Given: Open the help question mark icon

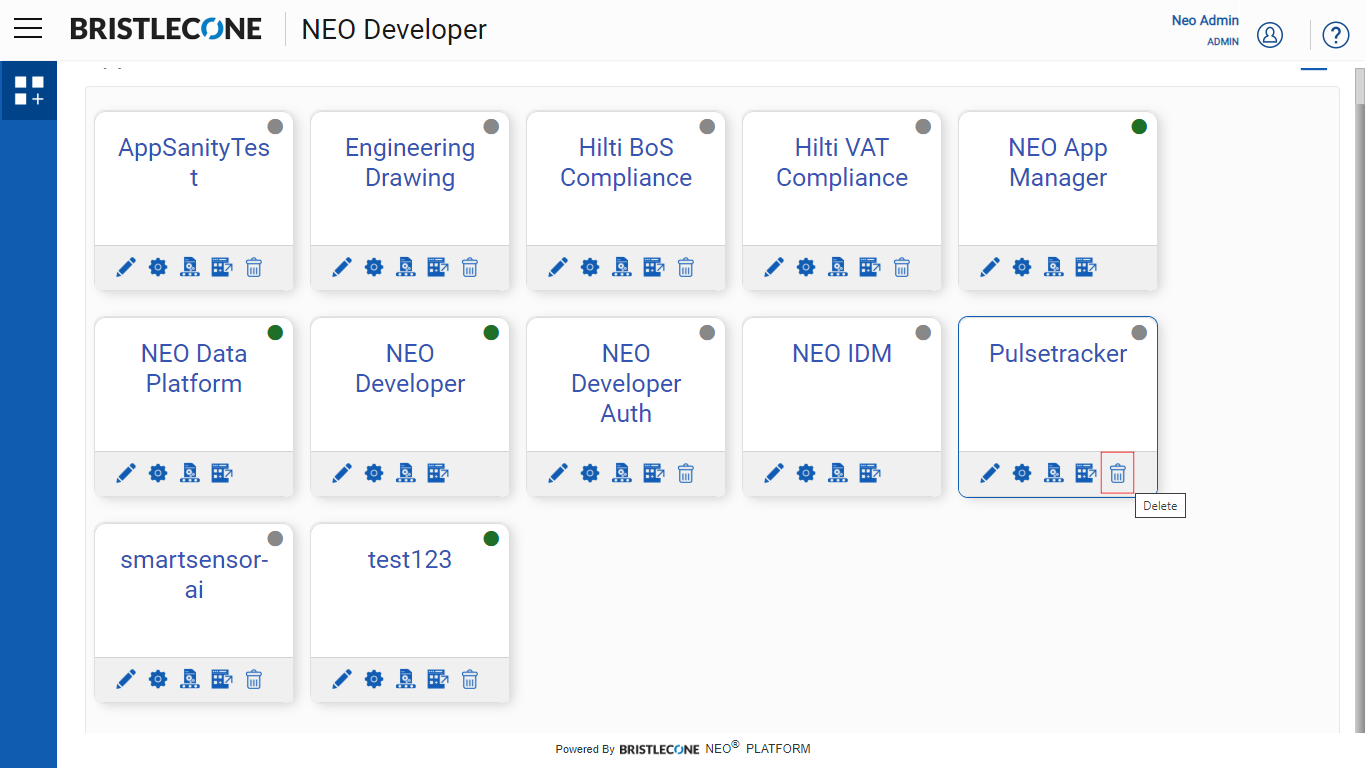Looking at the screenshot, I should (1336, 35).
